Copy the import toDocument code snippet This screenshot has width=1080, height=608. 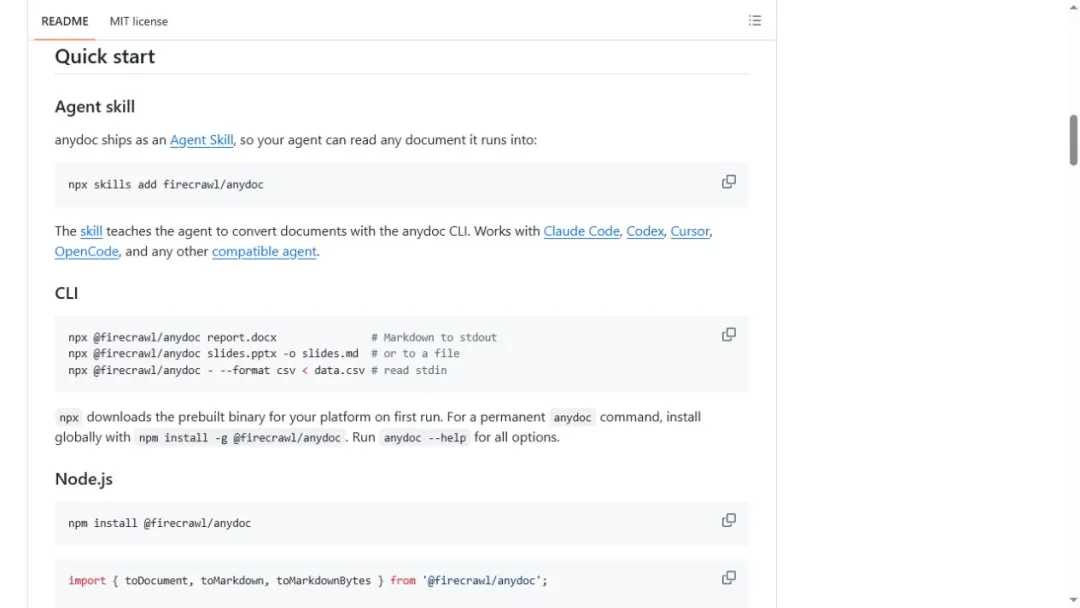tap(728, 578)
